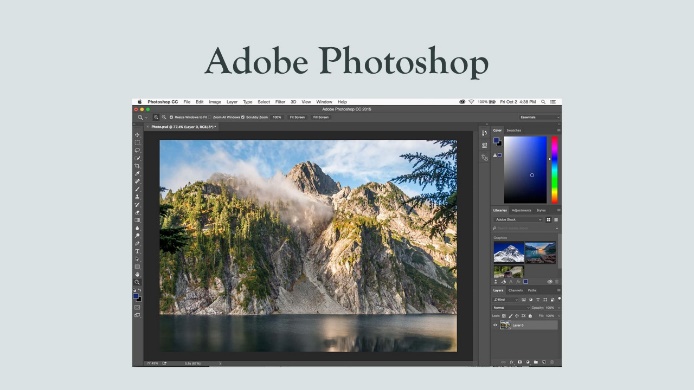The image size is (694, 390).
Task: Switch to the Swatches tab
Action: point(514,131)
